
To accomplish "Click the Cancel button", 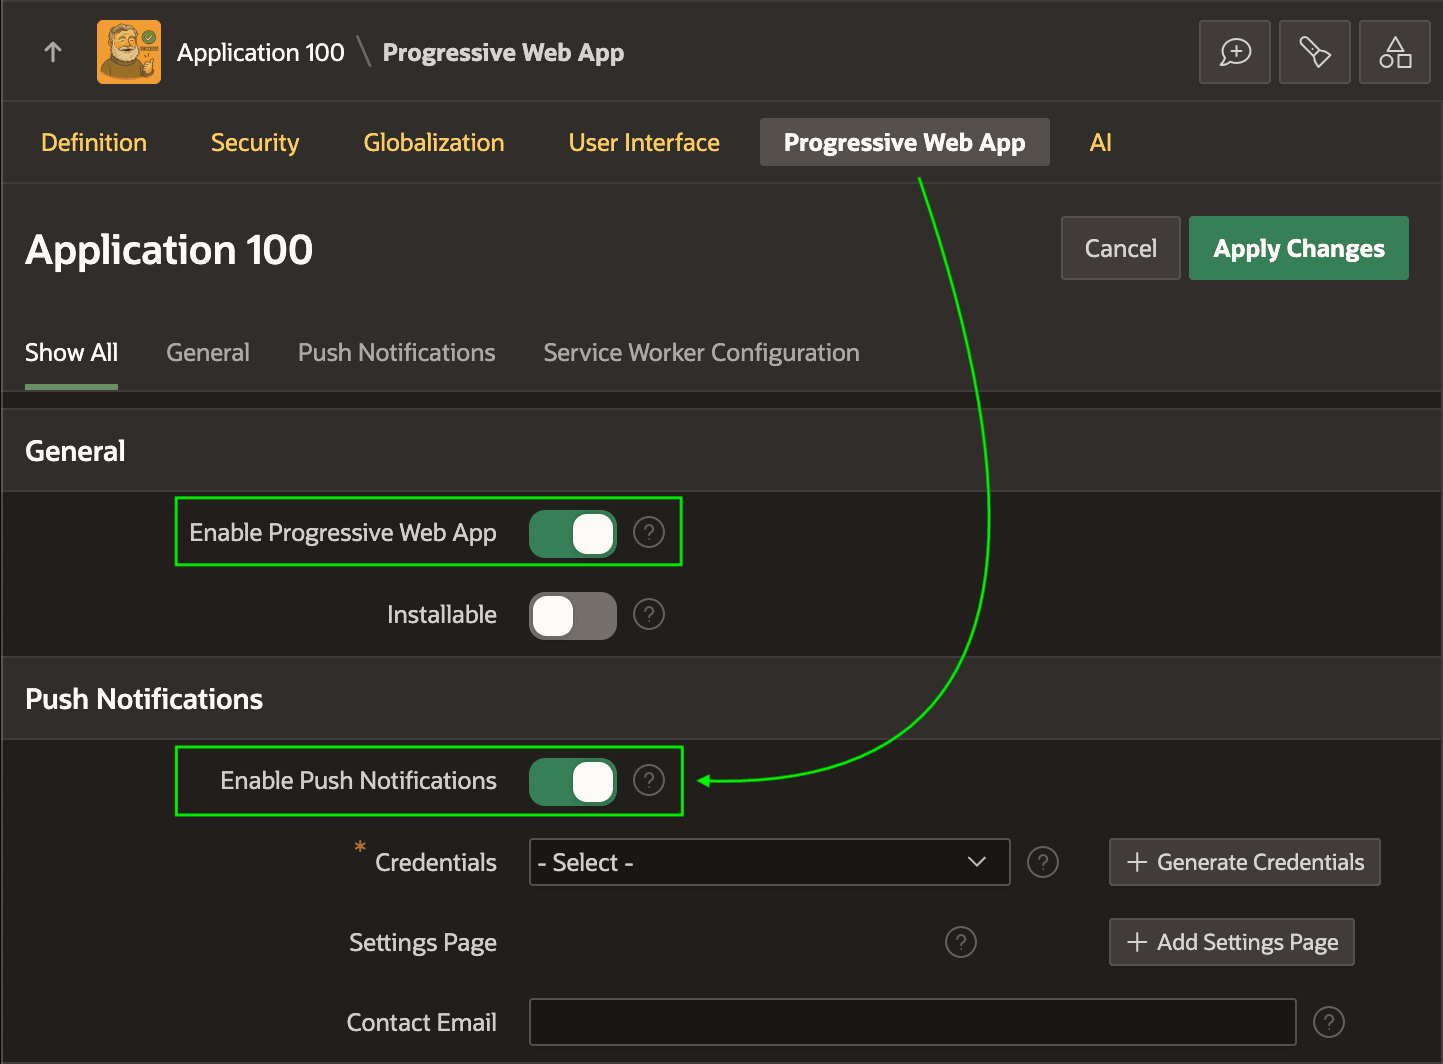I will (1121, 248).
